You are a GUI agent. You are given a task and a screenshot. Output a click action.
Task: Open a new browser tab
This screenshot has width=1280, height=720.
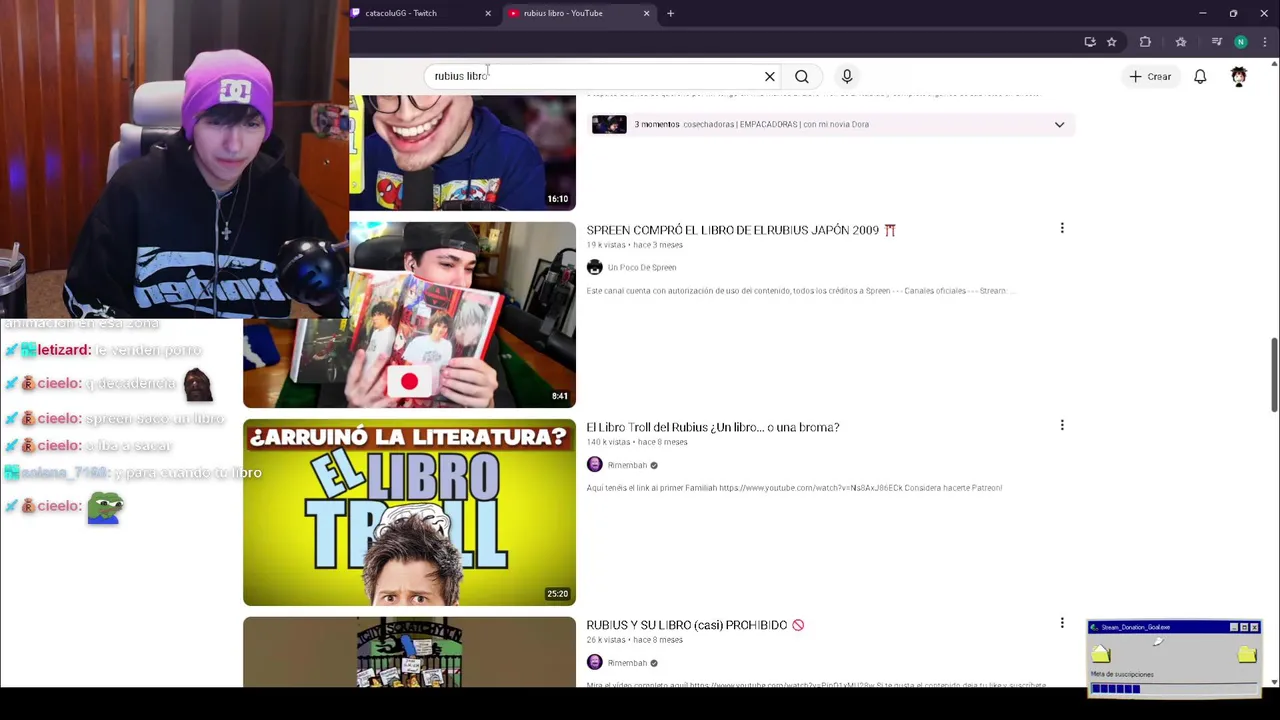[670, 13]
